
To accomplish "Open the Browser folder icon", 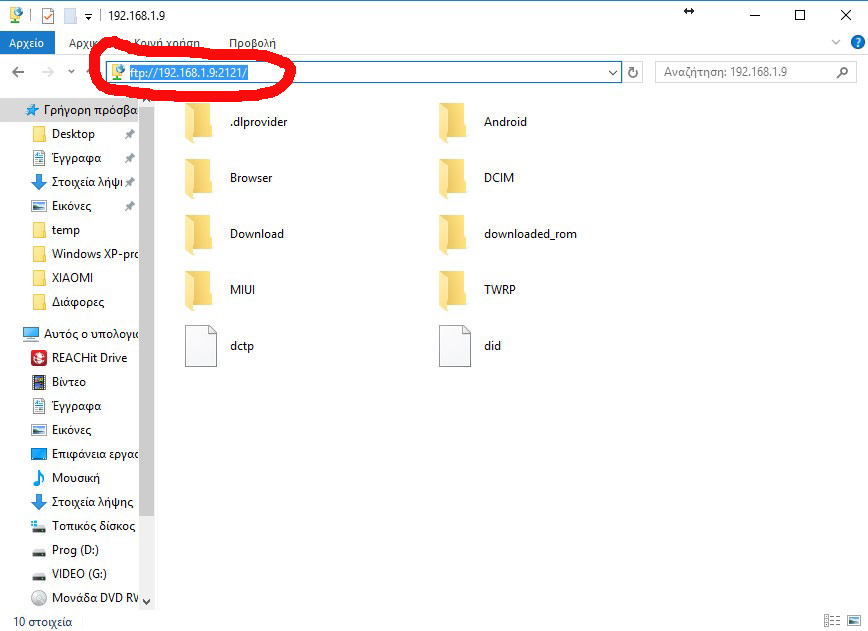I will 199,178.
